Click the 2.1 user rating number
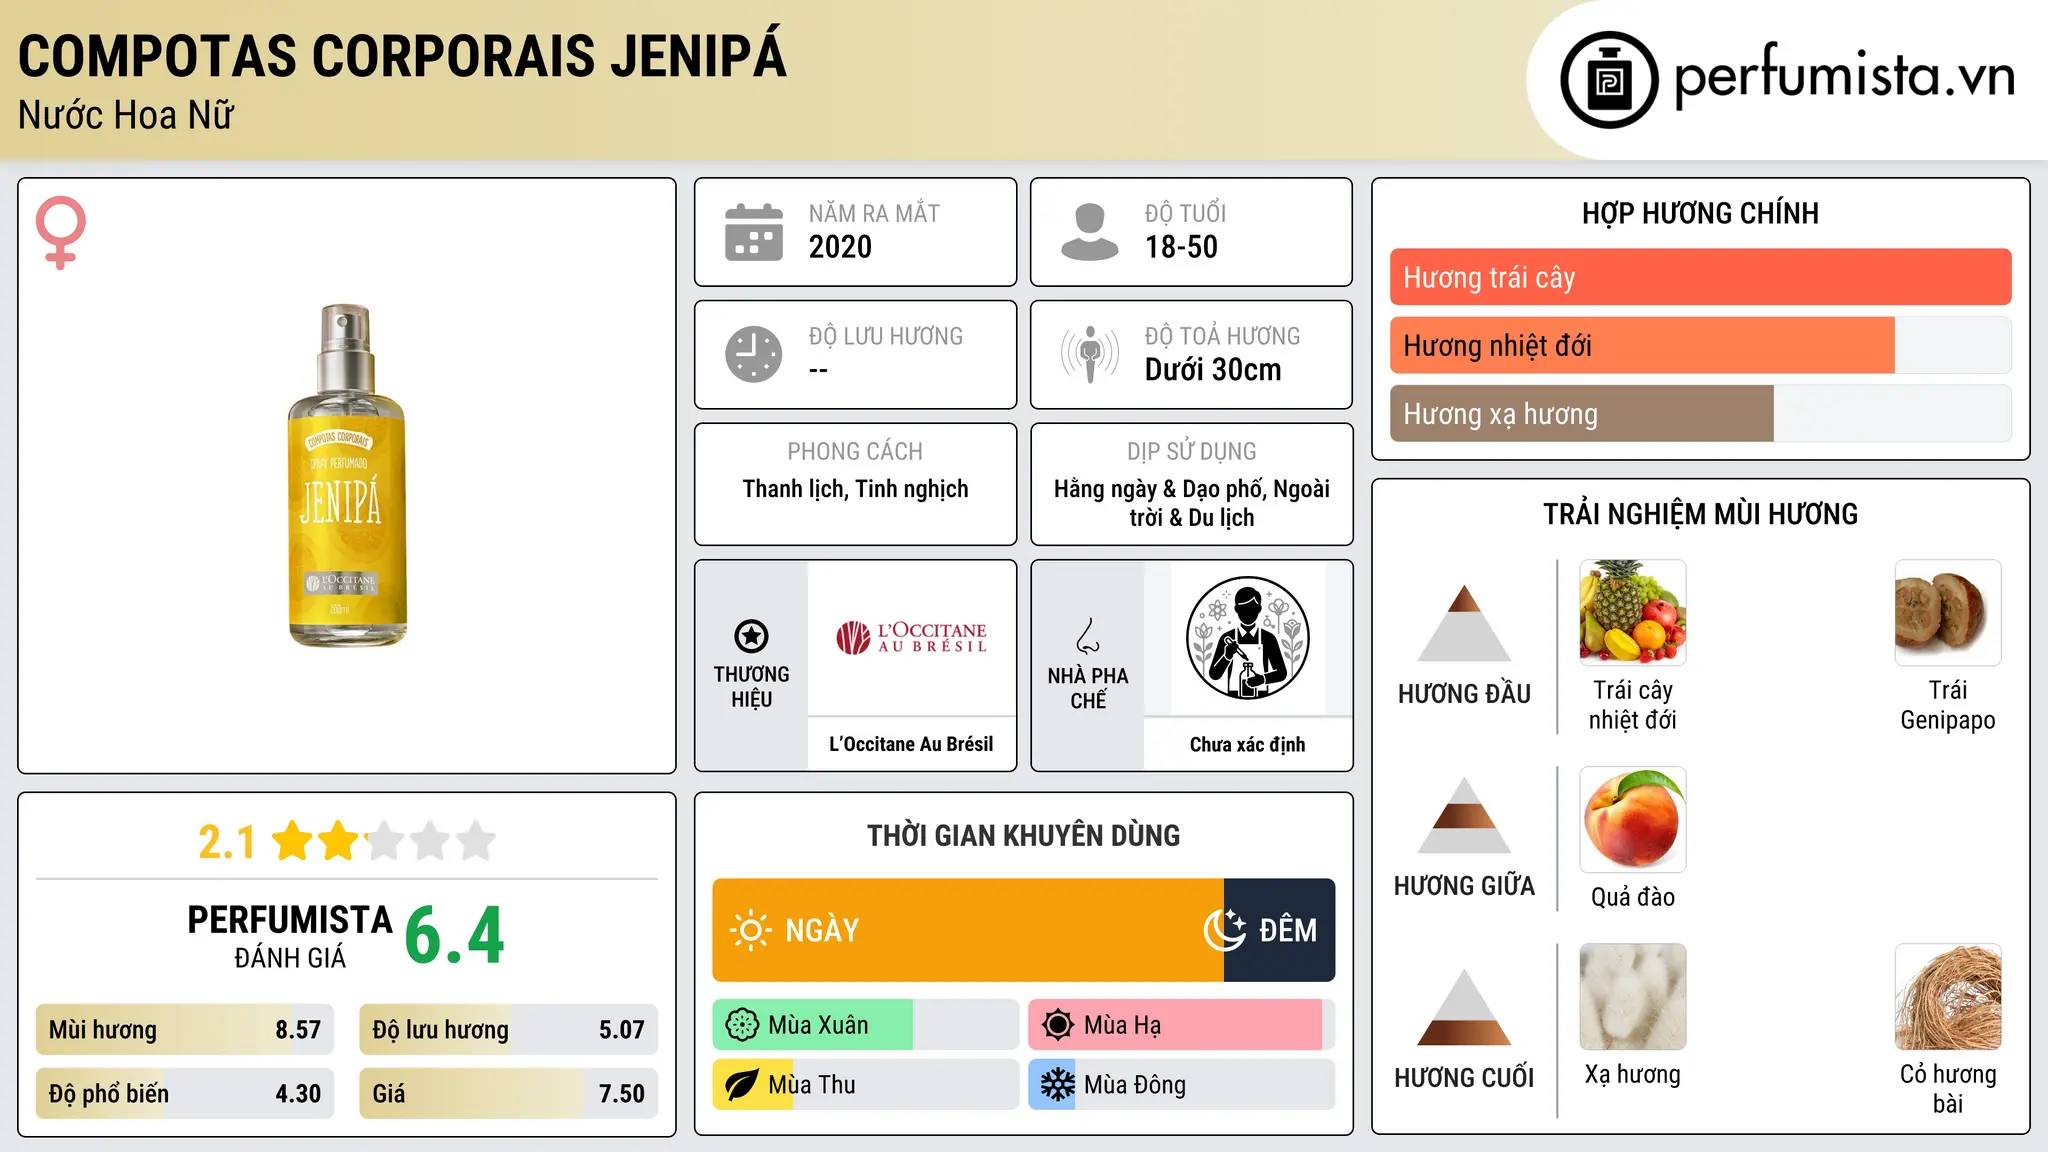 click(227, 842)
